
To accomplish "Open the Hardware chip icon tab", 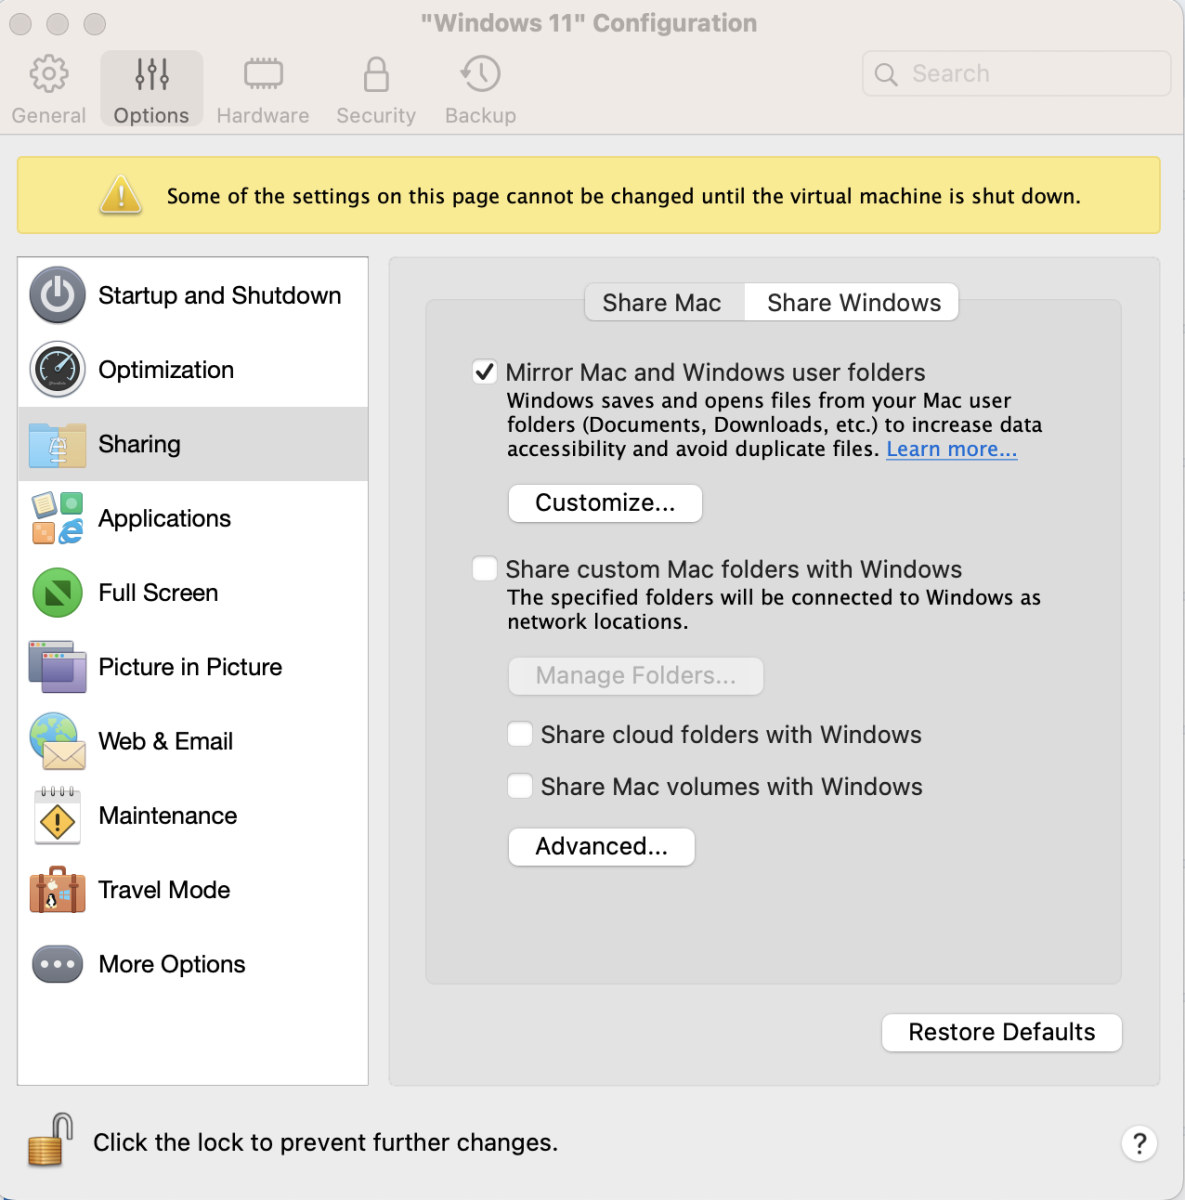I will [263, 73].
